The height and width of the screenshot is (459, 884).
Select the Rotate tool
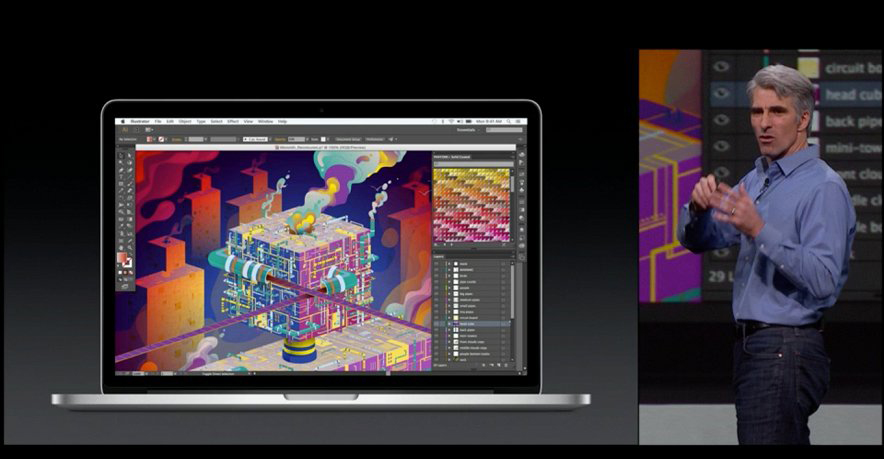(121, 198)
